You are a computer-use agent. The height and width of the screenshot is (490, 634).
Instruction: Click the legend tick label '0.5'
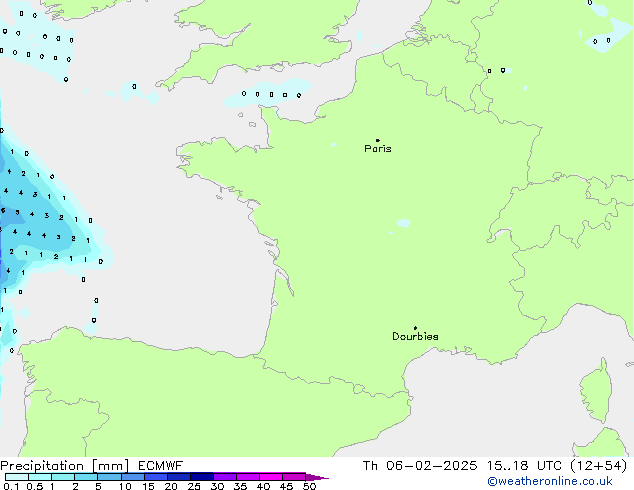[x=35, y=486]
